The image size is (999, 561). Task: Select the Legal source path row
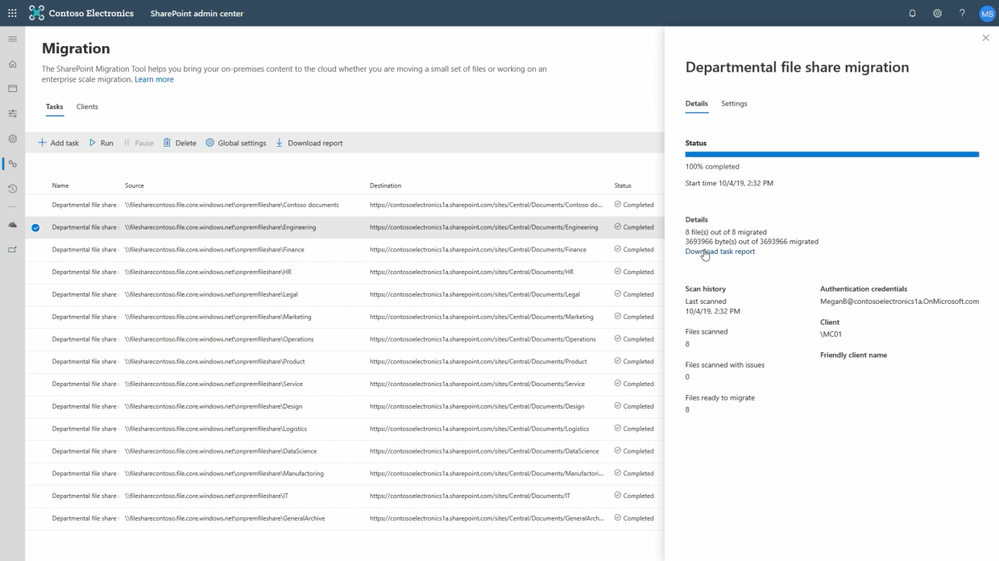click(212, 294)
